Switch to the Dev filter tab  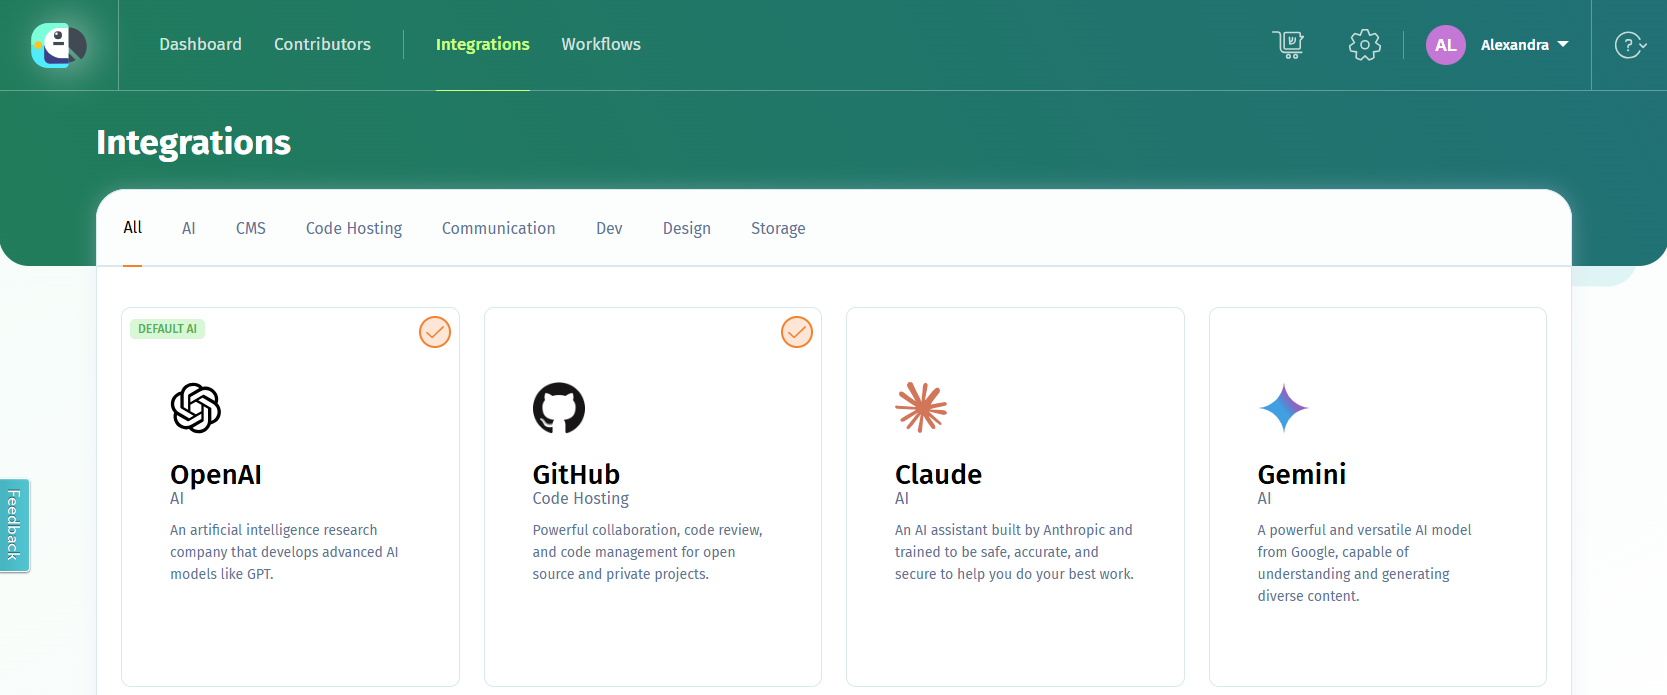[x=609, y=229]
